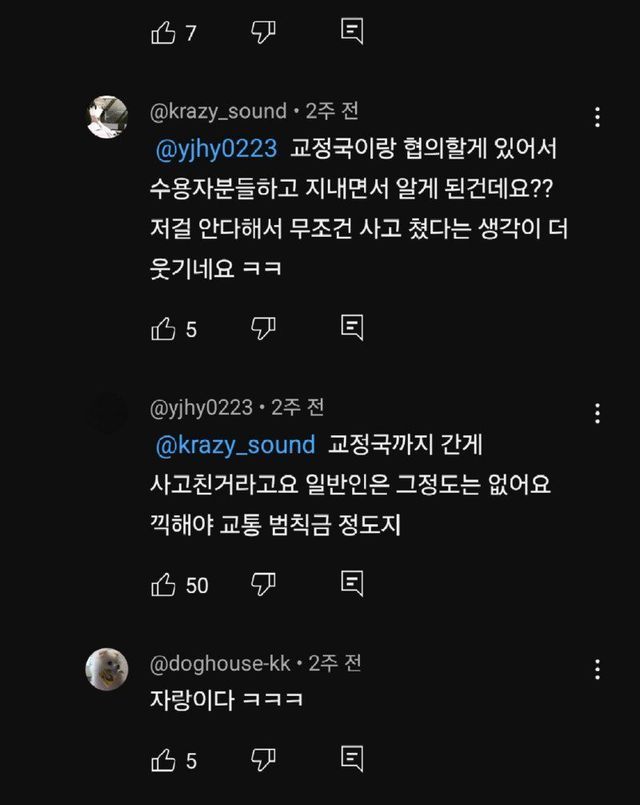The height and width of the screenshot is (805, 640).
Task: Open more options for @yjhy0223 comment
Action: click(x=598, y=413)
